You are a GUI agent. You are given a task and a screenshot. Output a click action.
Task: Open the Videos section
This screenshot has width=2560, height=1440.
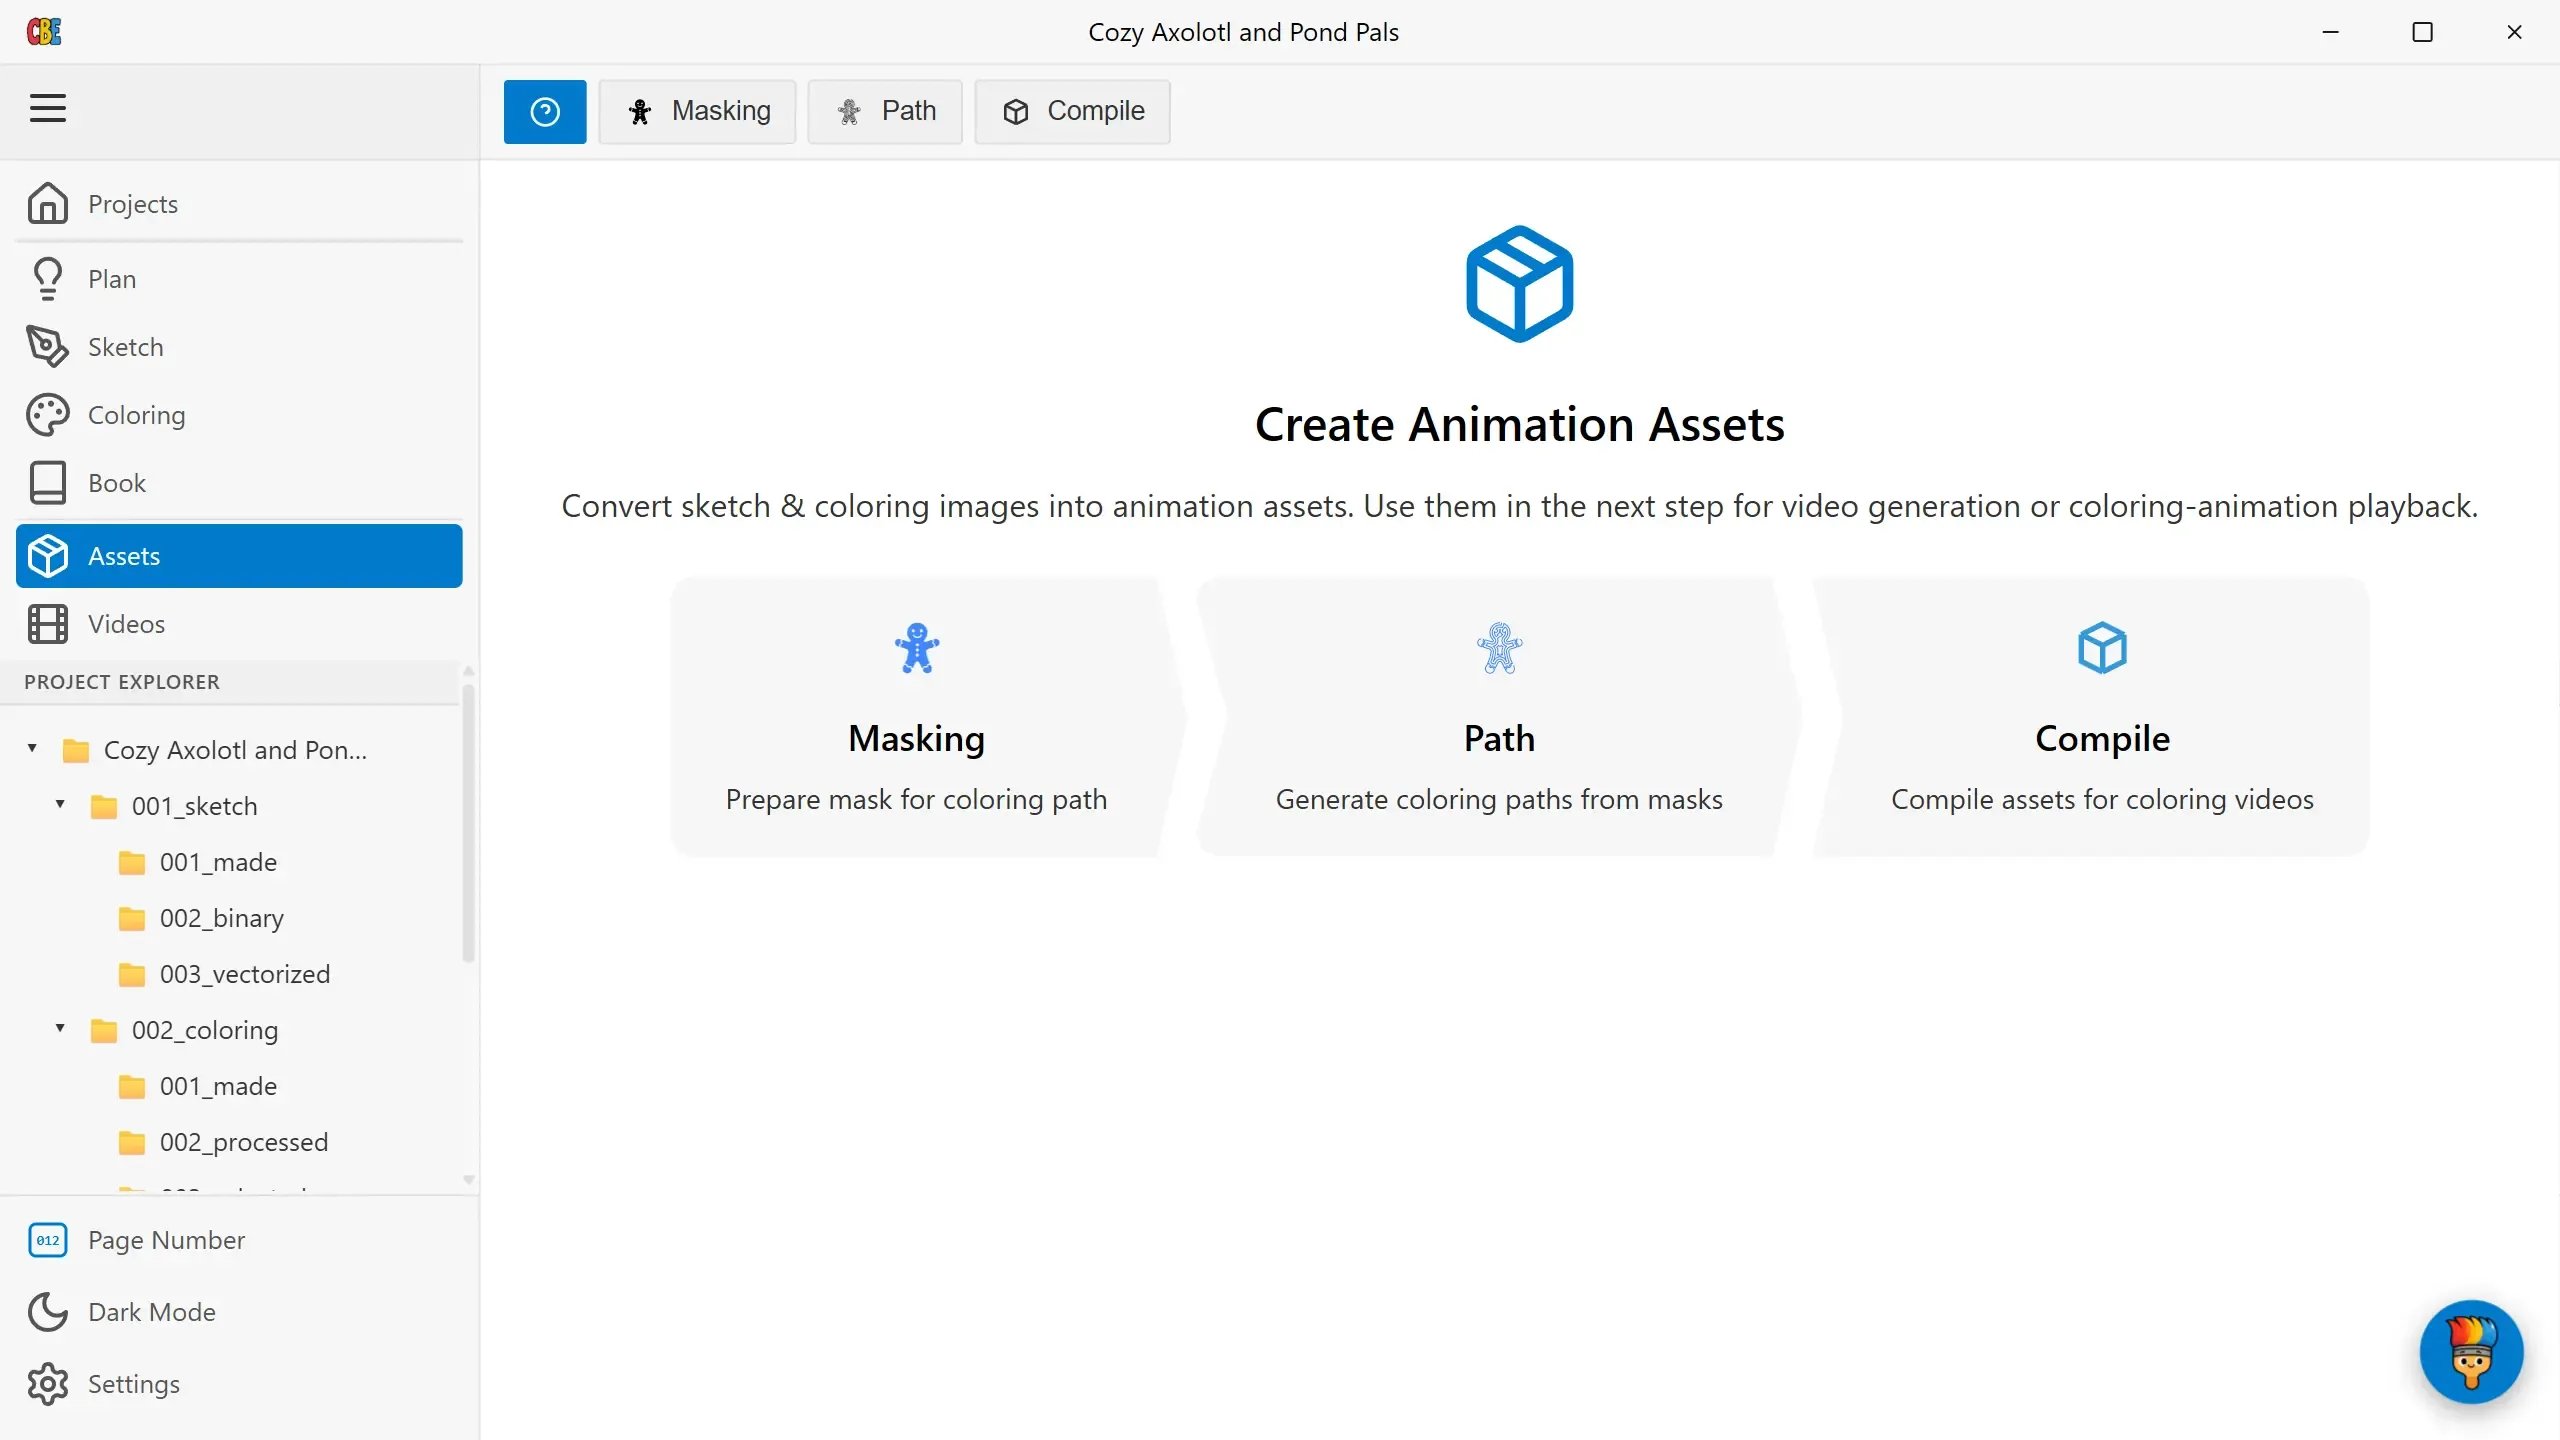239,624
